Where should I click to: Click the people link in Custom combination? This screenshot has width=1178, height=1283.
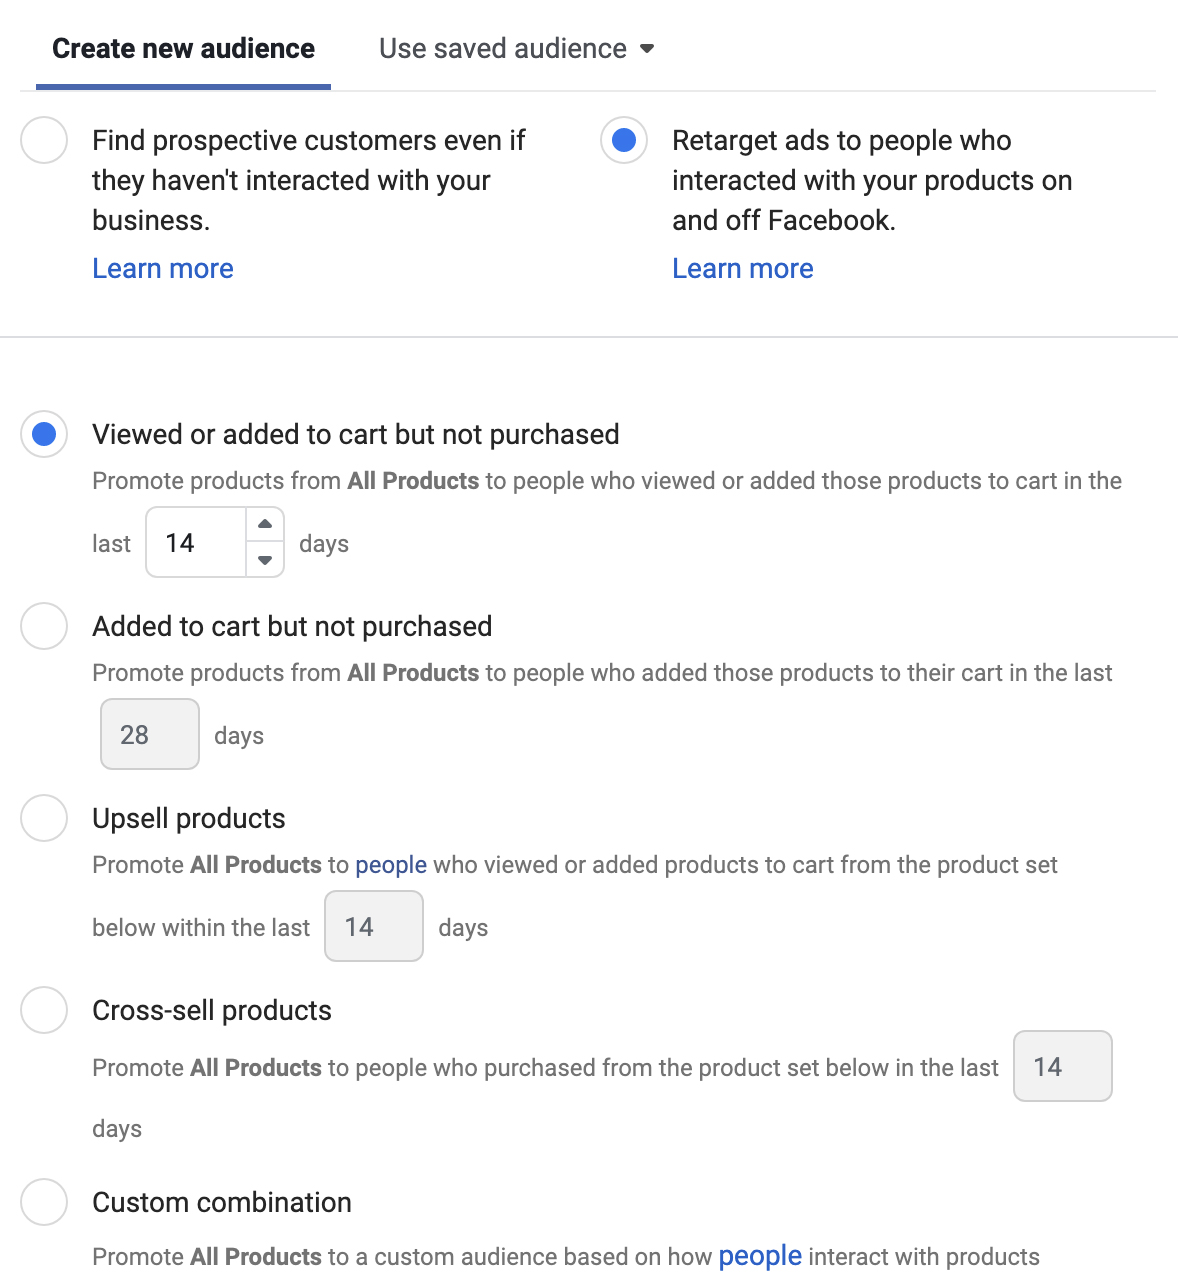point(760,1256)
